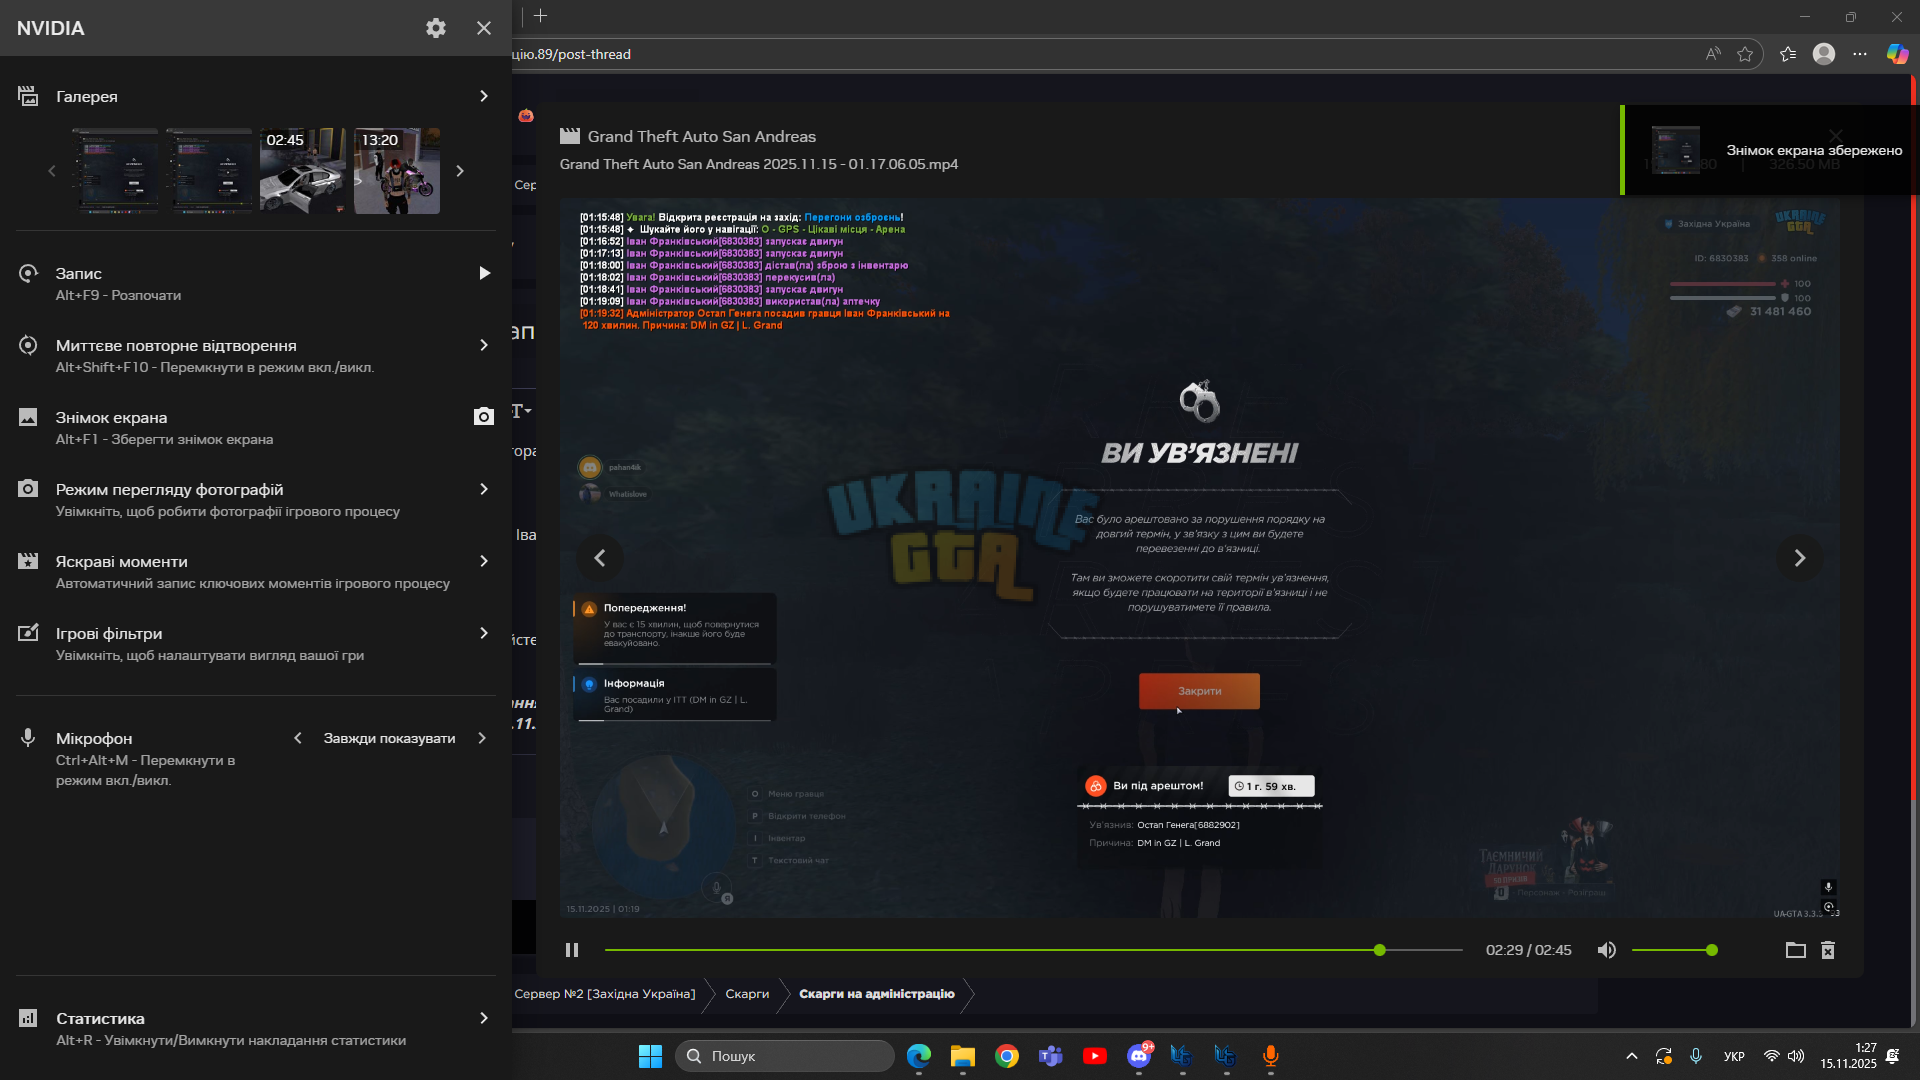Screen dimensions: 1920x1080
Task: Expand Миттєве повторне відтворення options
Action: coord(484,345)
